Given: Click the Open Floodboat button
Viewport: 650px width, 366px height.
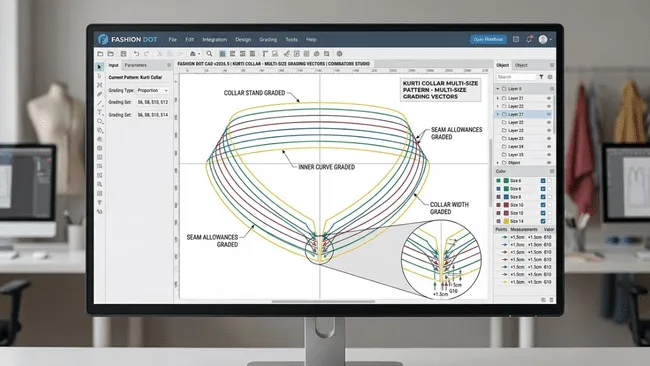Looking at the screenshot, I should point(488,39).
